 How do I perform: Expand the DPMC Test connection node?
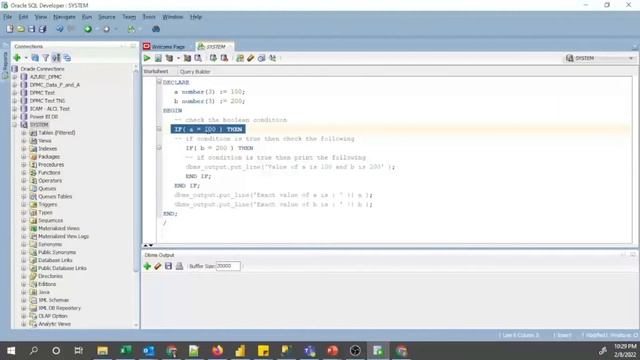coord(15,93)
